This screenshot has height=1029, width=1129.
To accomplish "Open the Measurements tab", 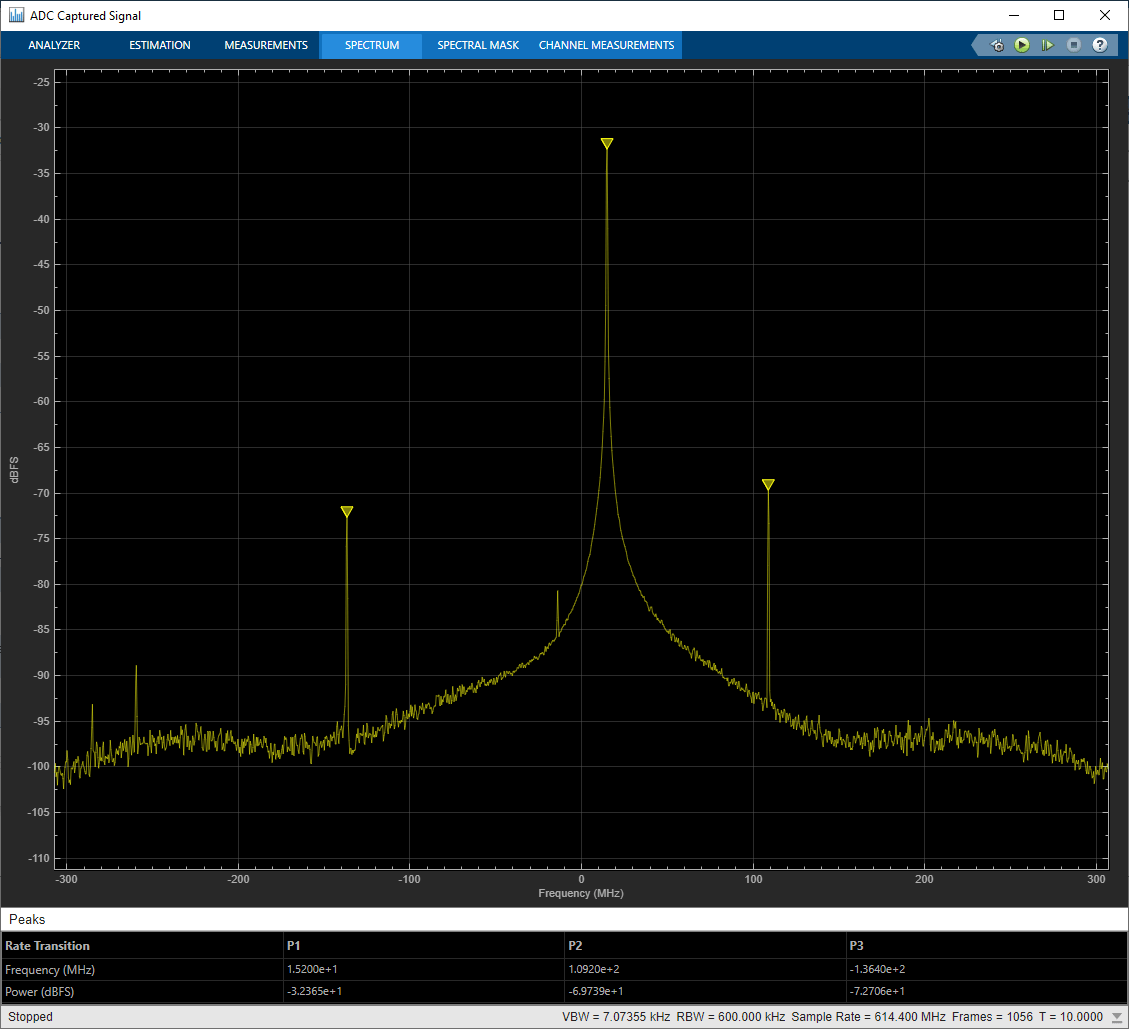I will point(266,45).
